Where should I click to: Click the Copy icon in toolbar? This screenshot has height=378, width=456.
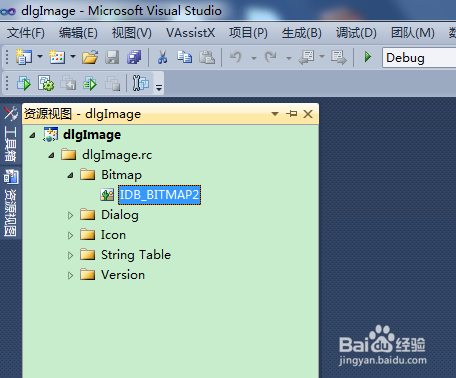(x=184, y=57)
